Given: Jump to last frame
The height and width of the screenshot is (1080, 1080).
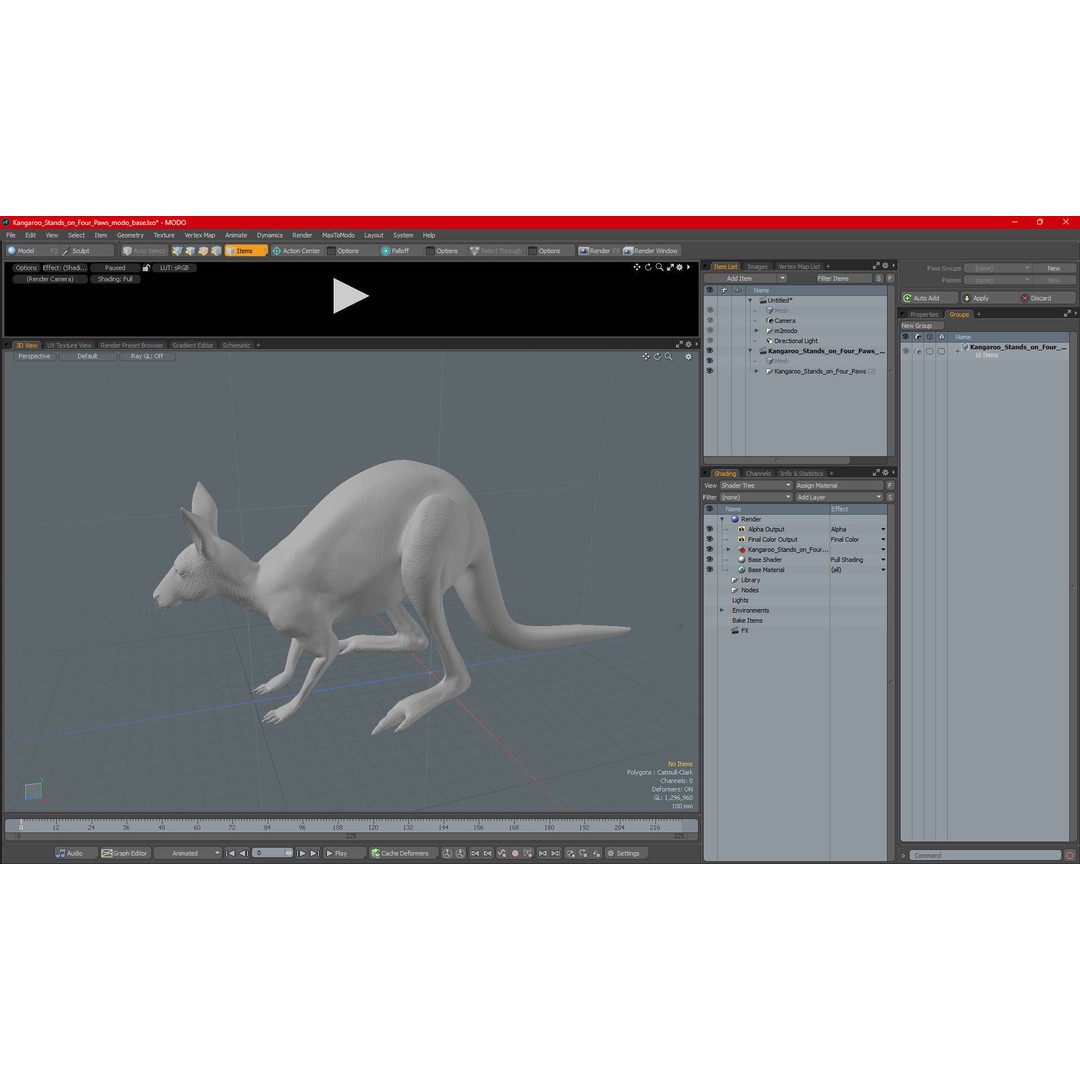Looking at the screenshot, I should pos(314,853).
